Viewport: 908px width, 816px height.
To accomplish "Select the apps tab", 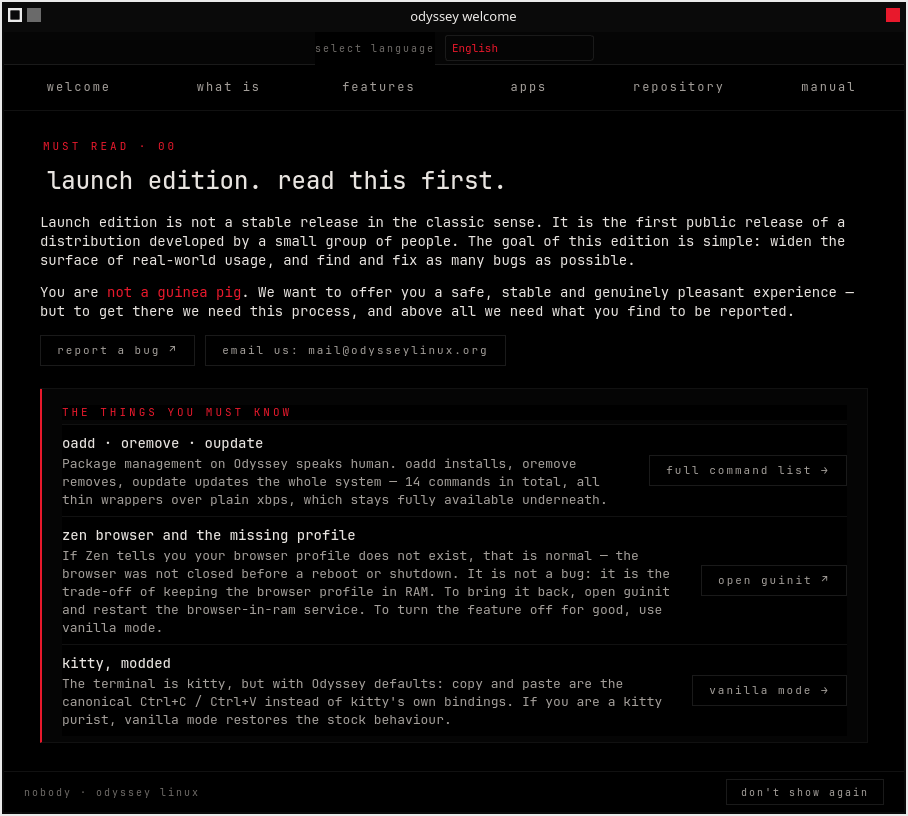I will [528, 87].
